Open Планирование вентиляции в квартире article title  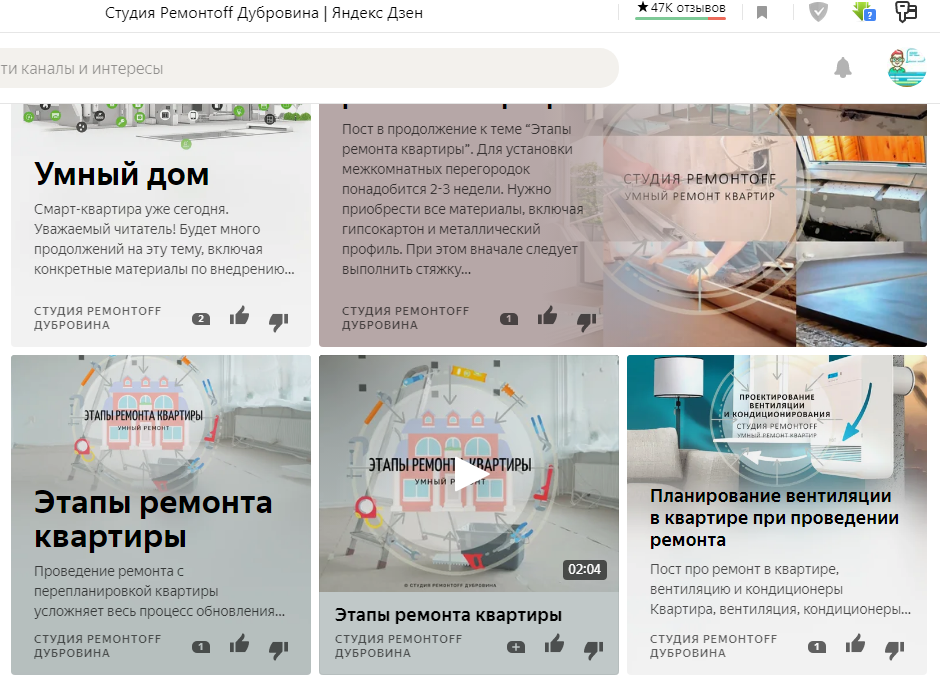[x=774, y=518]
